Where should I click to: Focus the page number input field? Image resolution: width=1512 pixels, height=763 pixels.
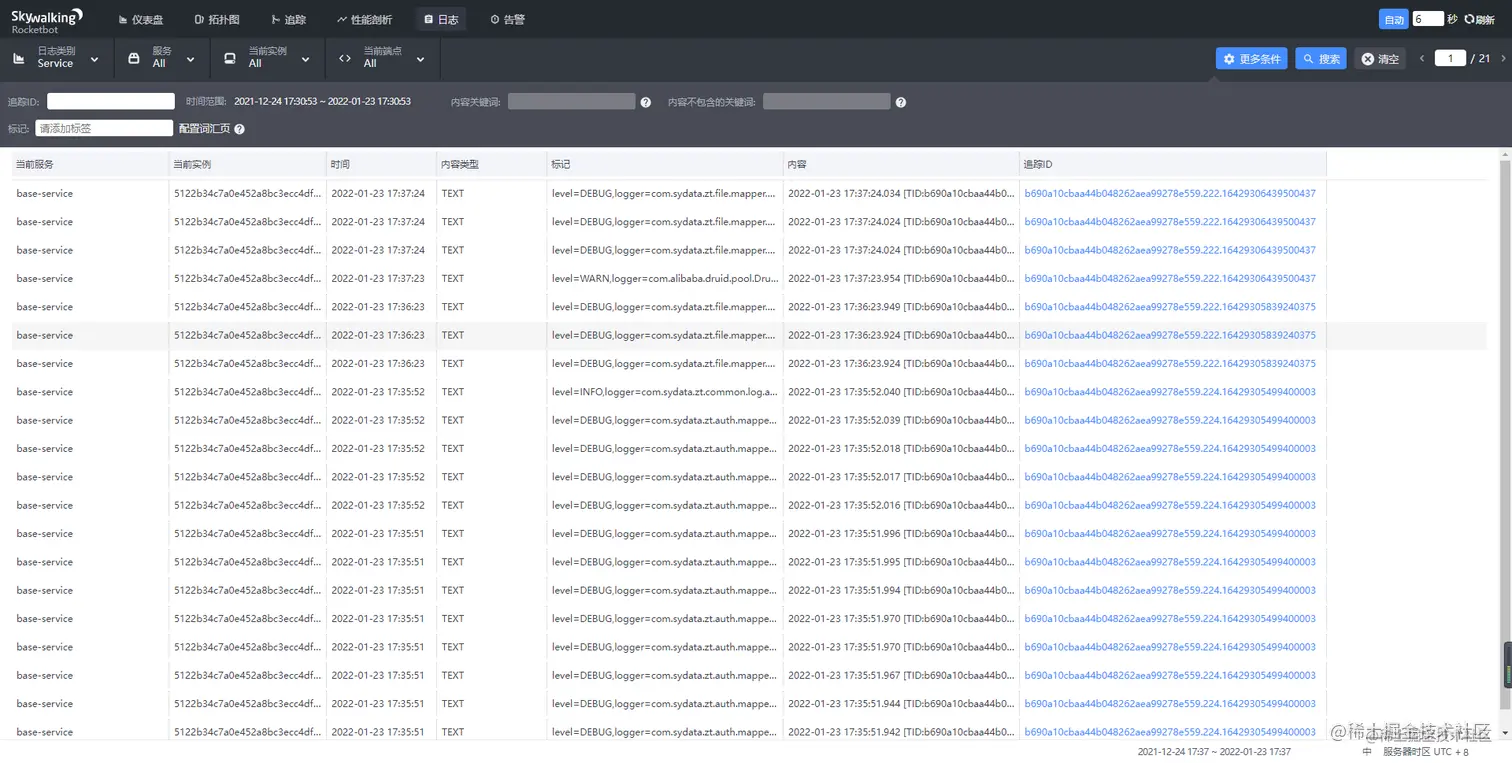coord(1450,59)
